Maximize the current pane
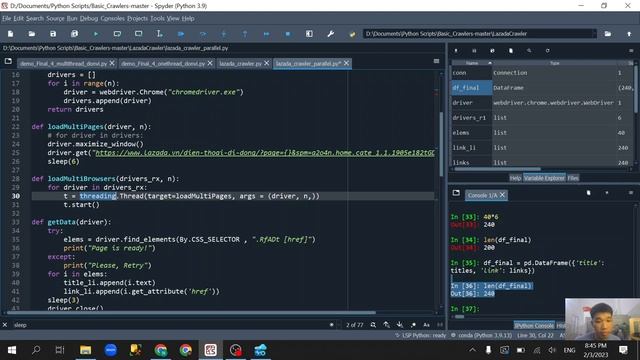This screenshot has width=640, height=360. coord(309,34)
